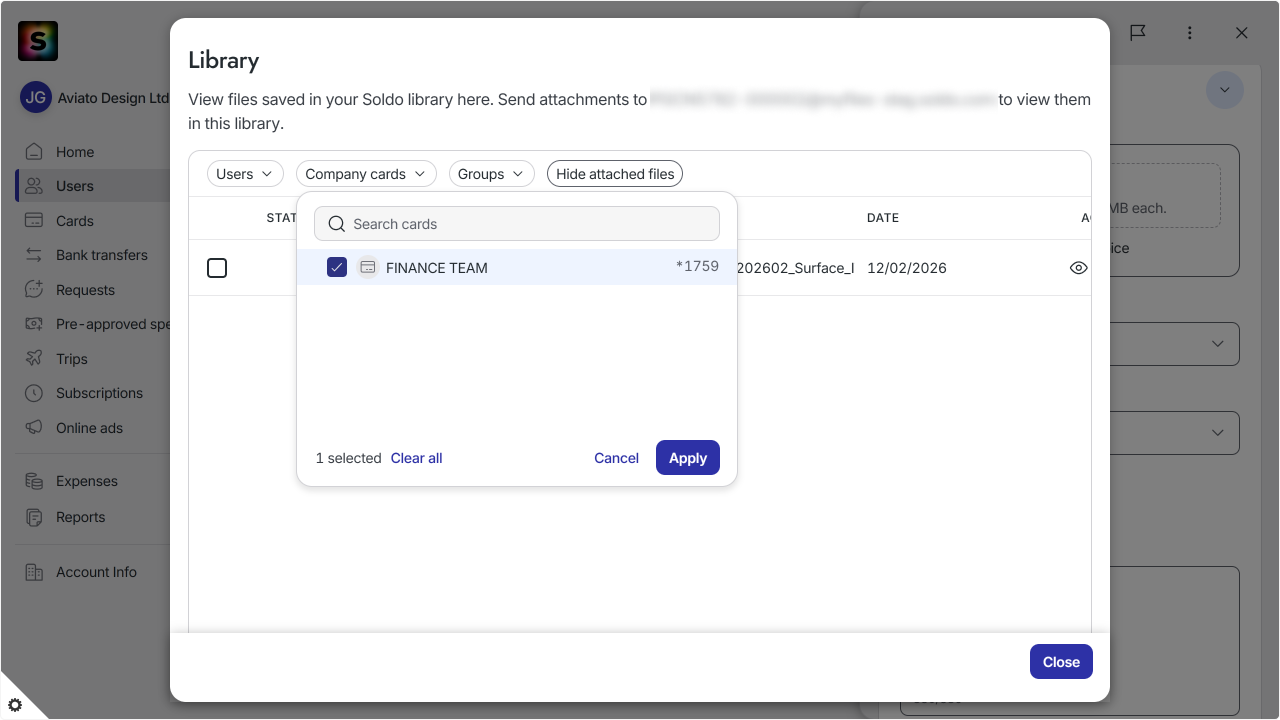Apply the card filter
Screen dimensions: 1280x720
pyautogui.click(x=688, y=458)
